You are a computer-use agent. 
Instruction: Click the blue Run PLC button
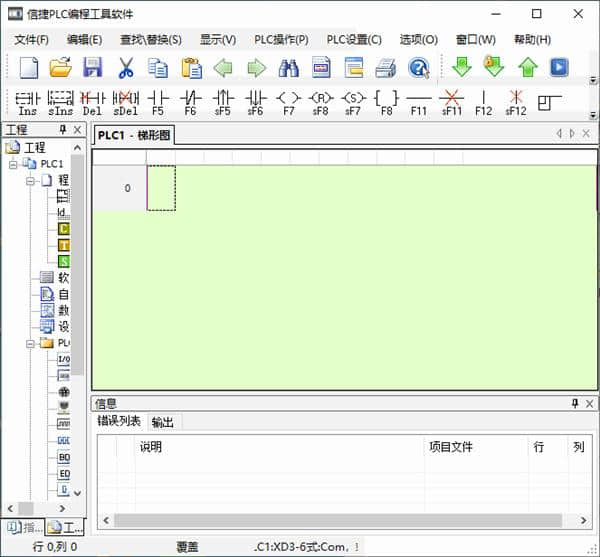(559, 68)
